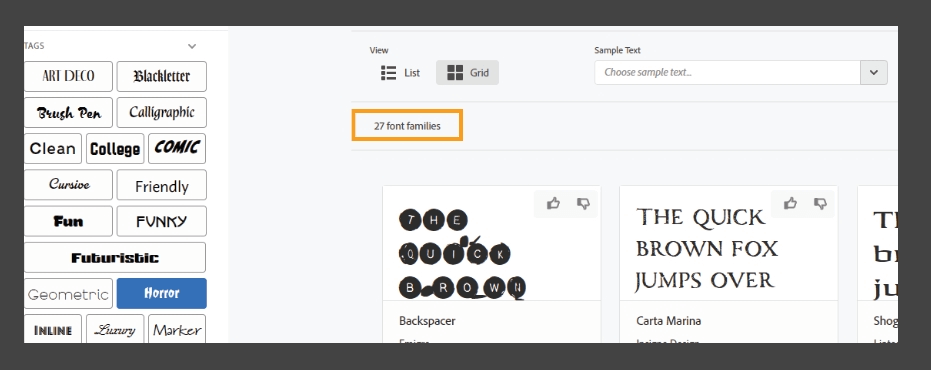
Task: Choose the Calligraphic tag
Action: click(x=162, y=112)
